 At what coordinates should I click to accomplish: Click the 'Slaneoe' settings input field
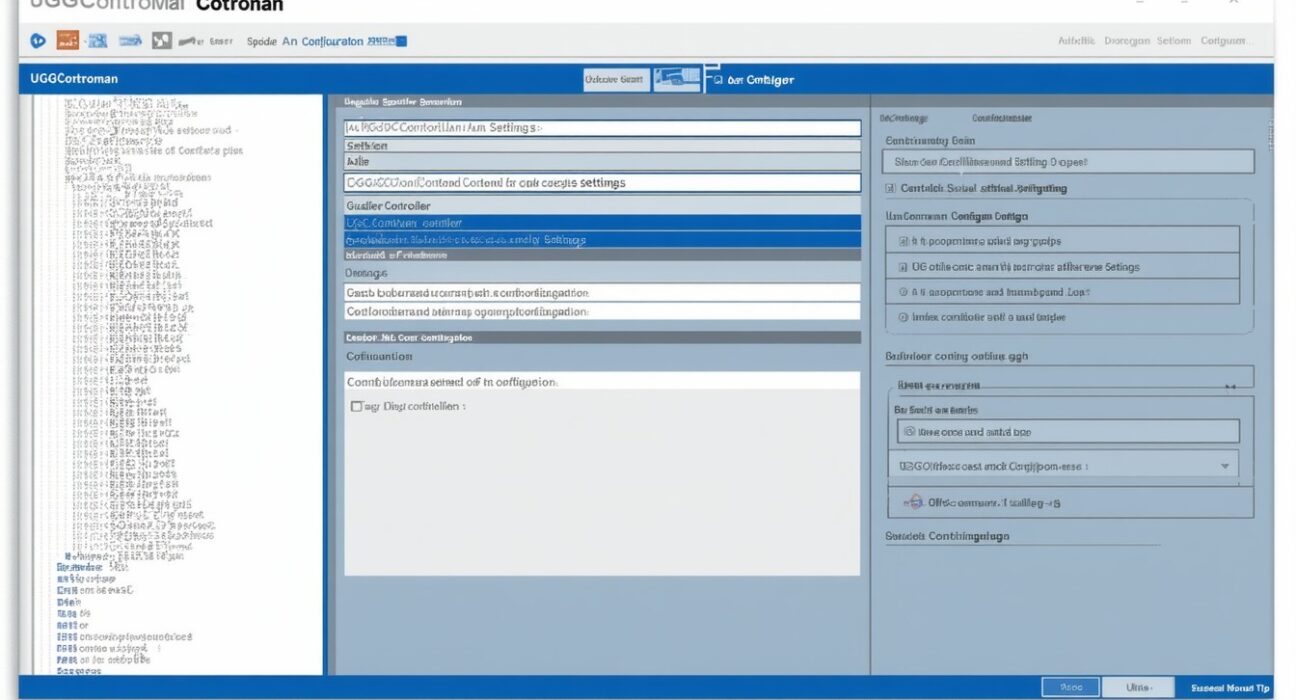pos(1068,162)
